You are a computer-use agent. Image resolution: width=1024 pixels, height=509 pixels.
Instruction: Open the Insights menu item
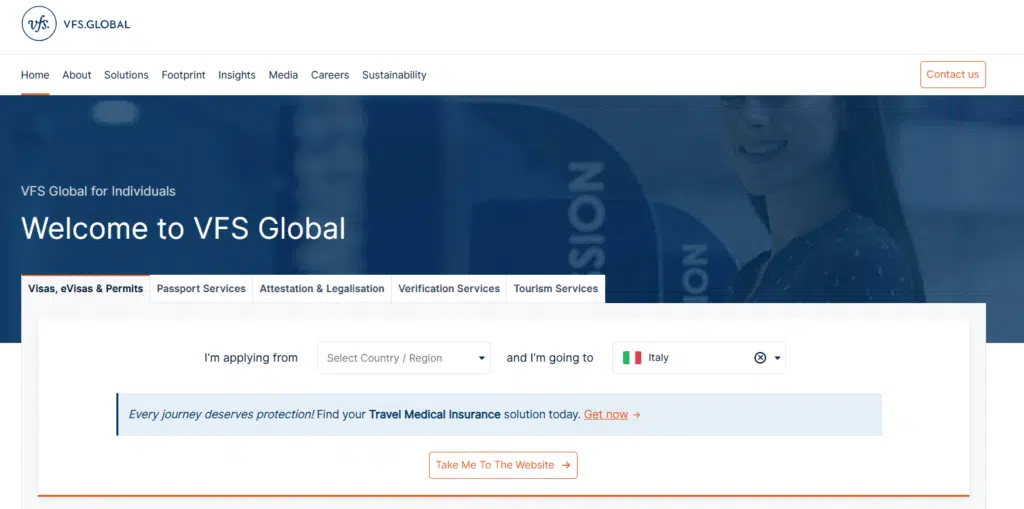pos(237,75)
